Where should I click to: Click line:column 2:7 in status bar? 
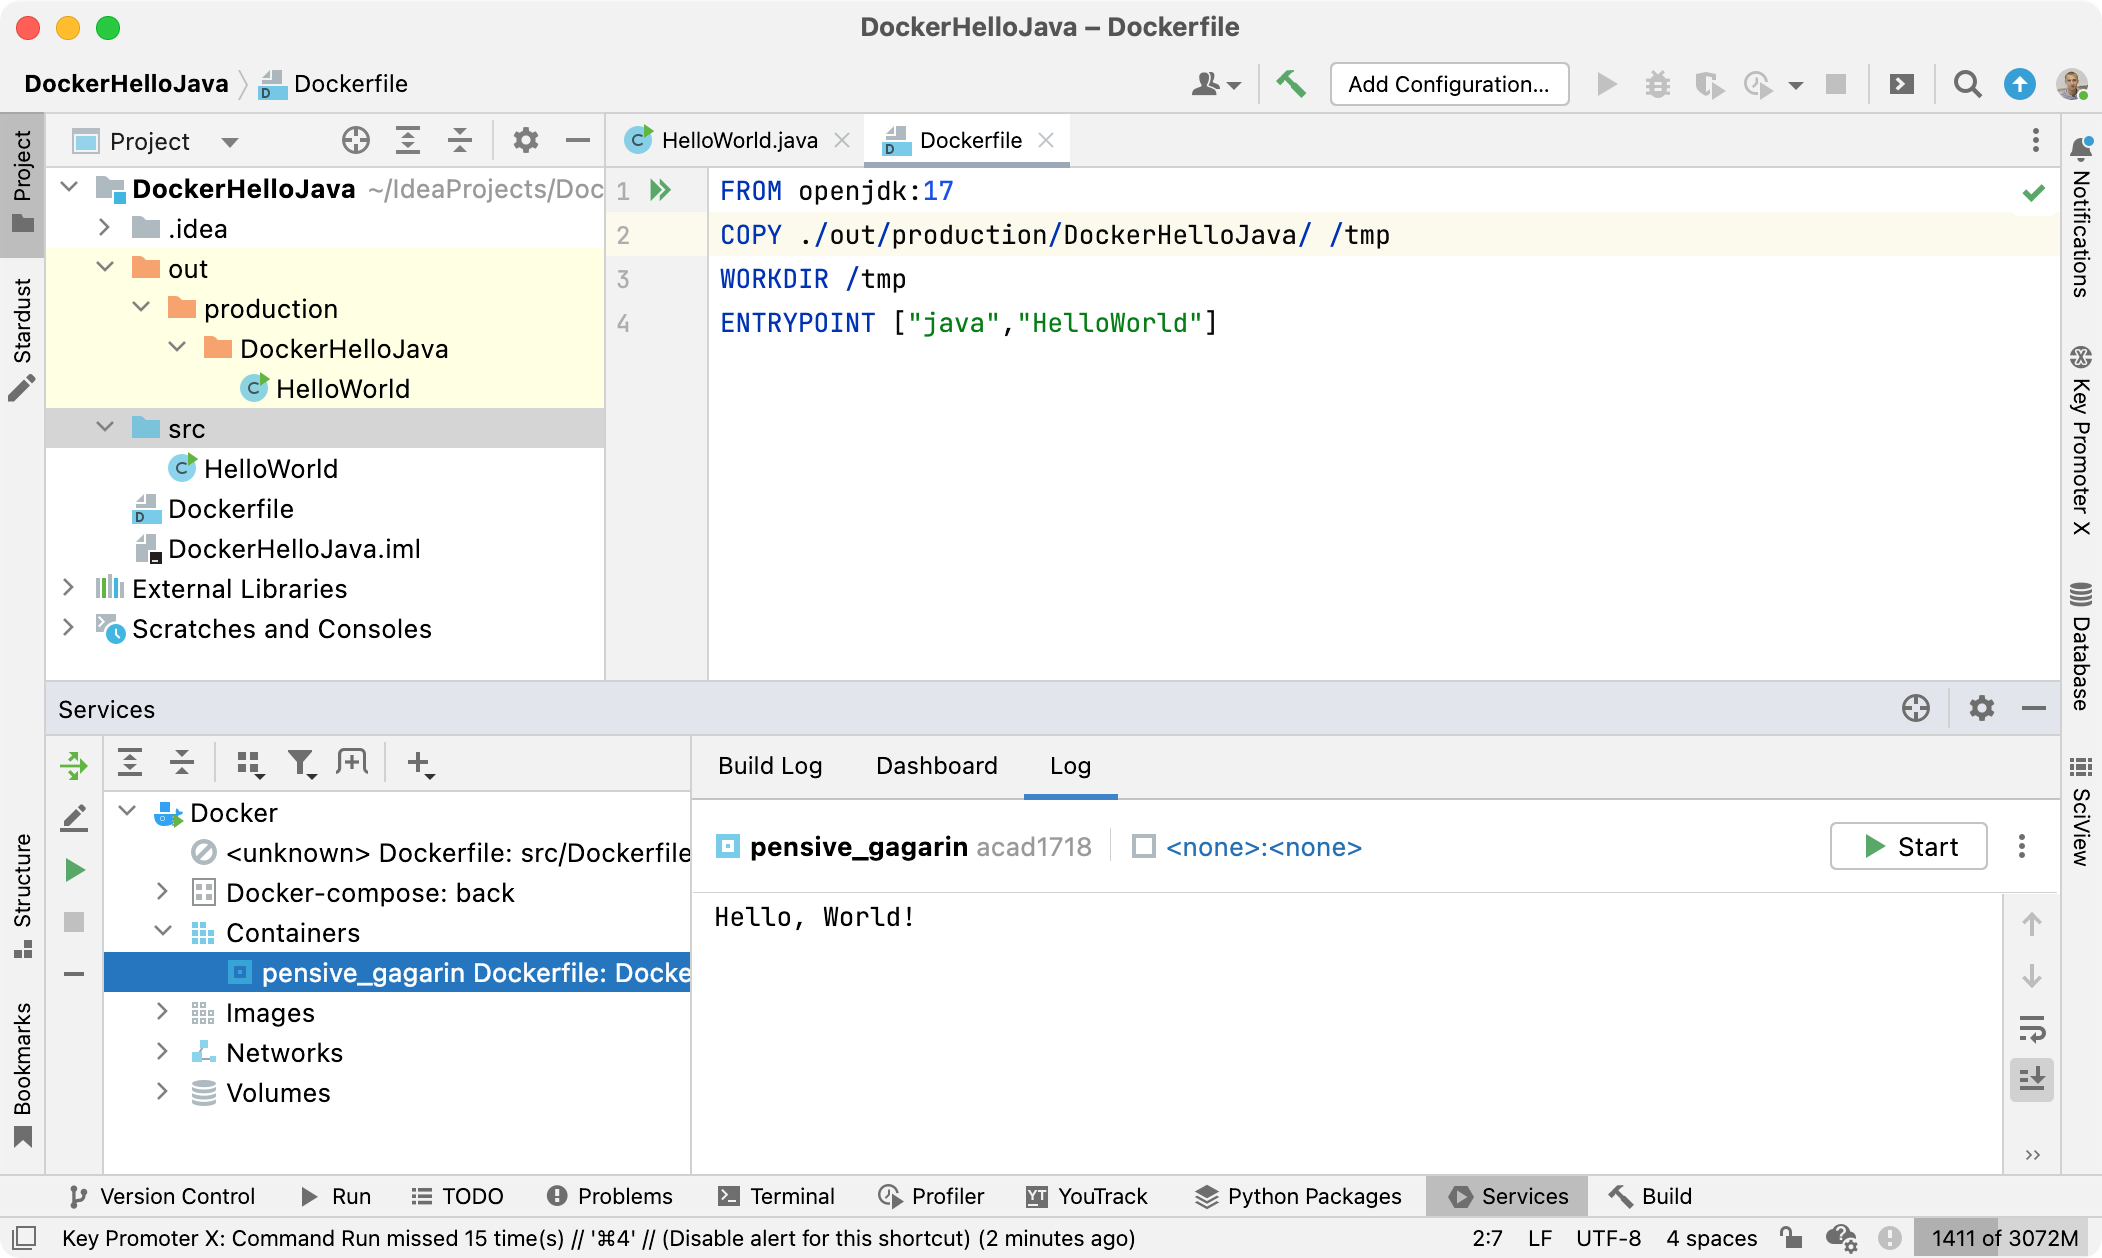[x=1486, y=1238]
